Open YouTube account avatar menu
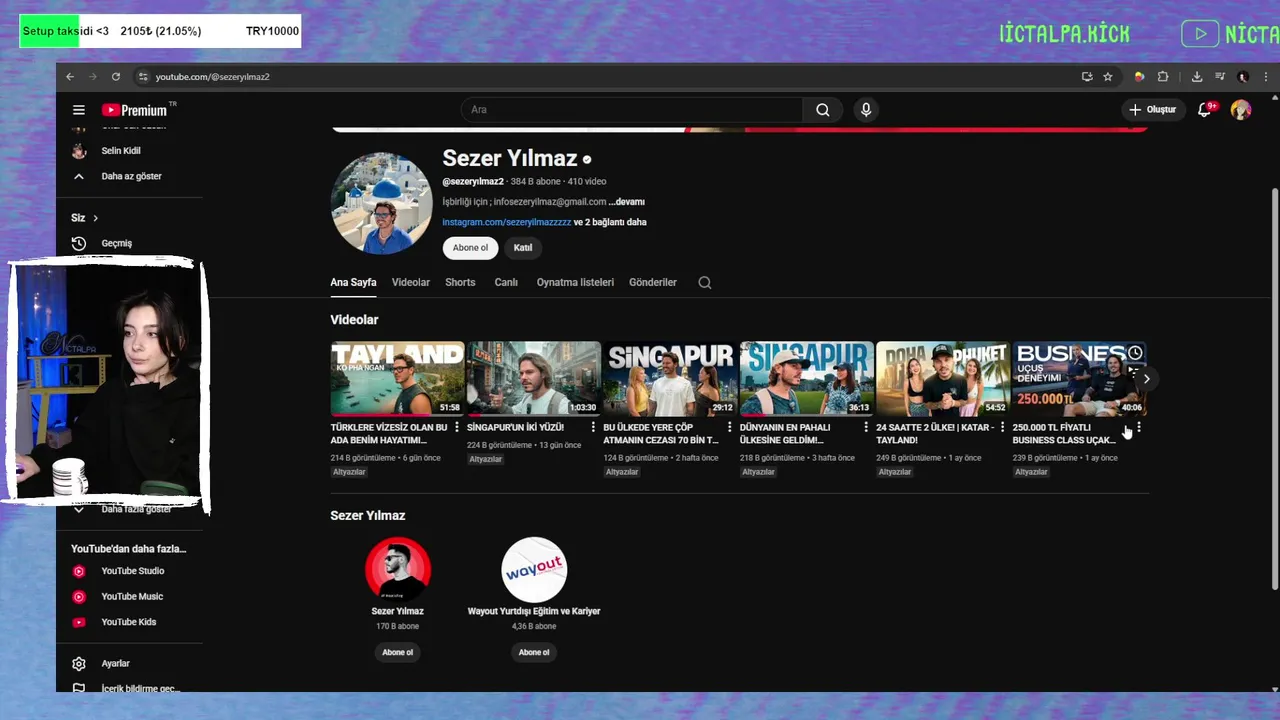Viewport: 1280px width, 720px height. (1241, 110)
